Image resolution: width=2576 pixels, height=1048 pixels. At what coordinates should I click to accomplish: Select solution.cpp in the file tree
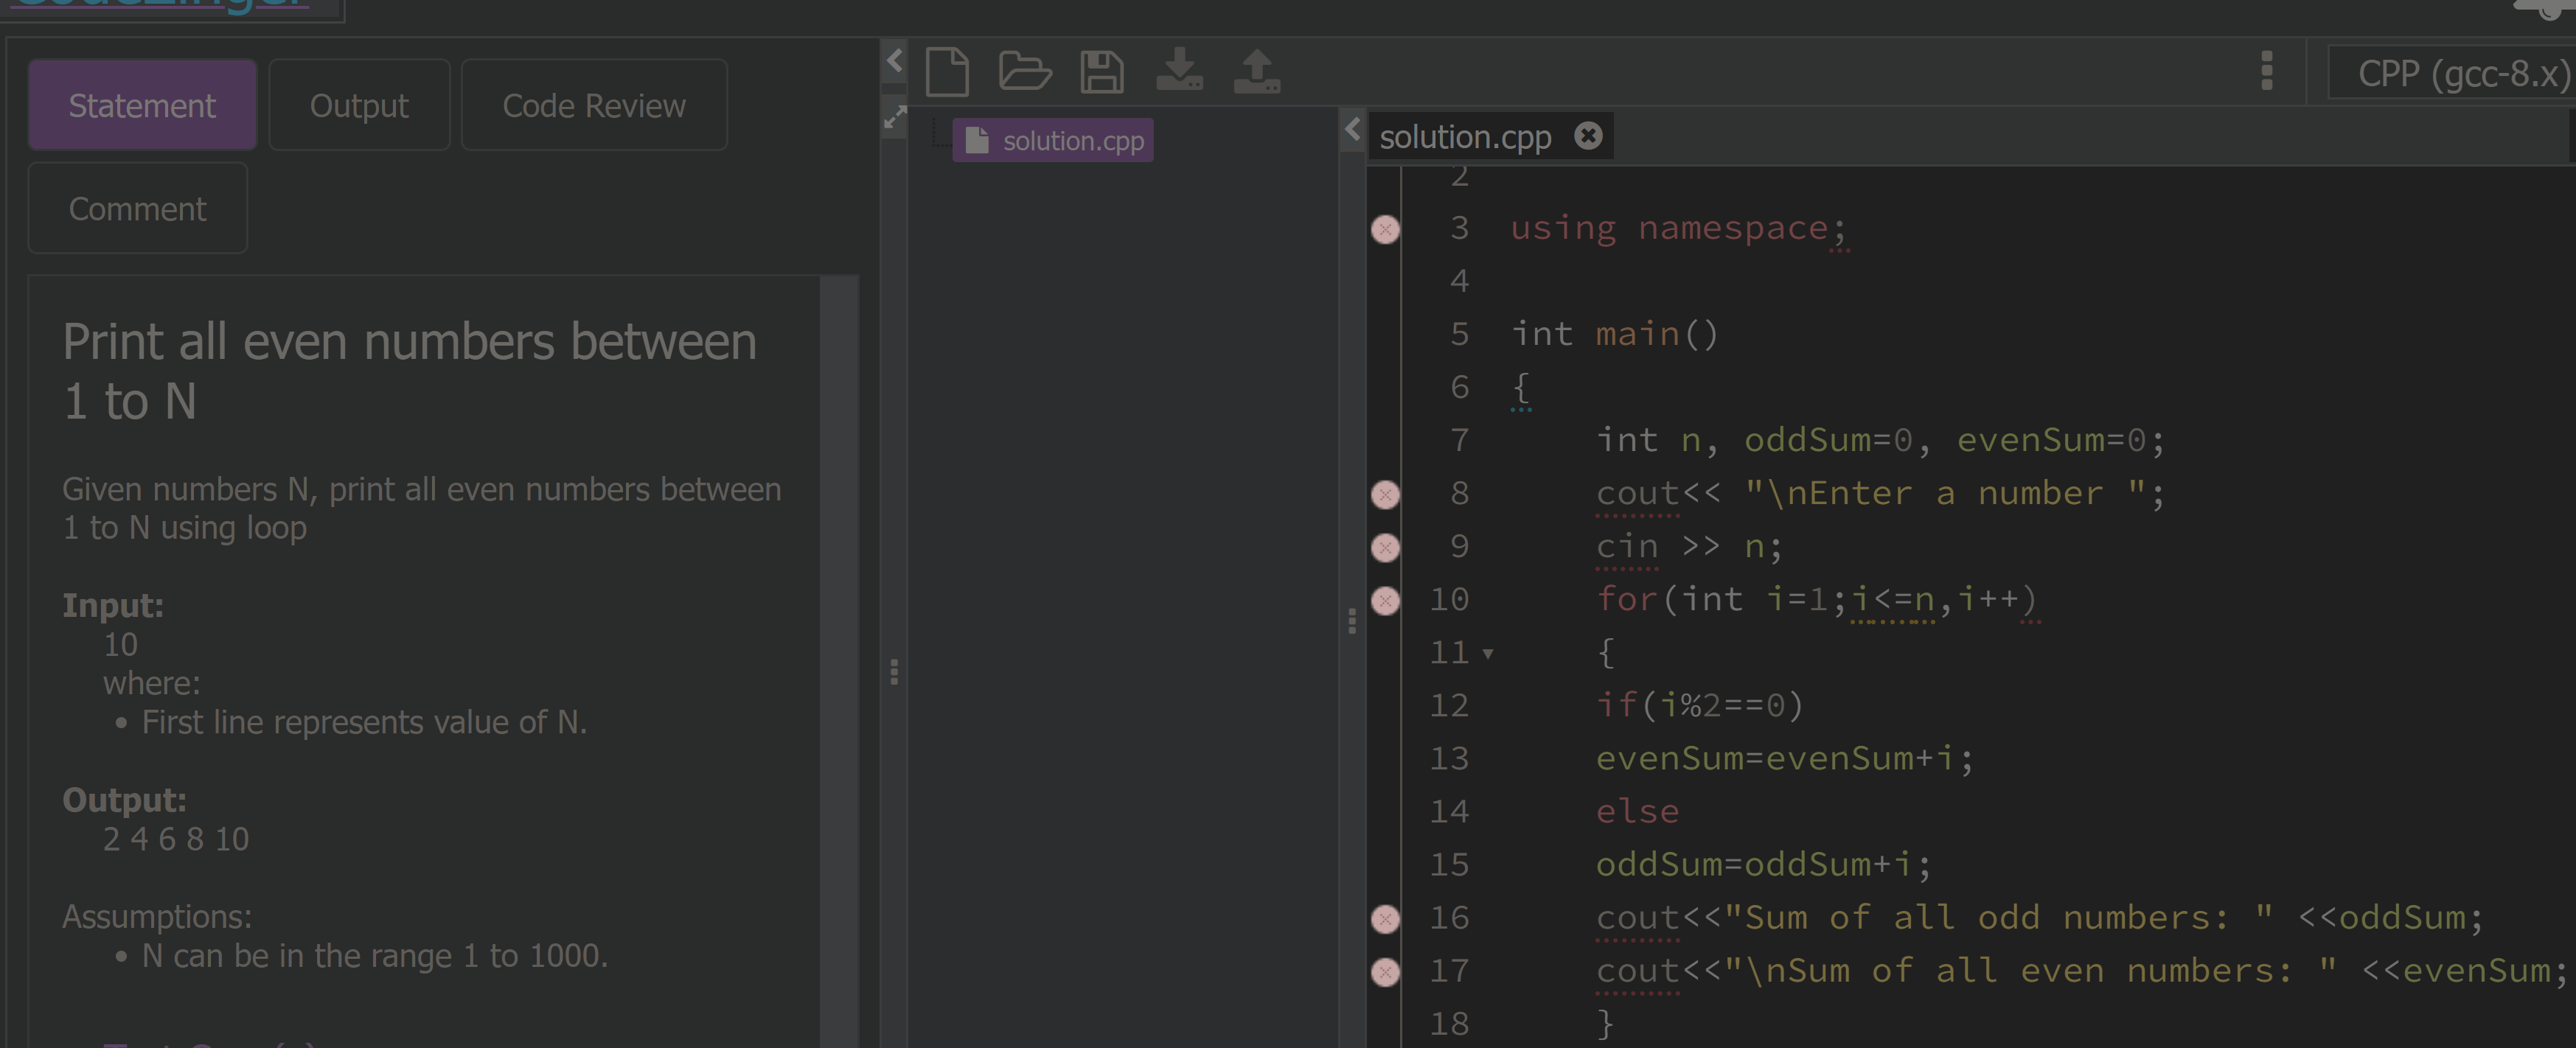click(x=1053, y=141)
